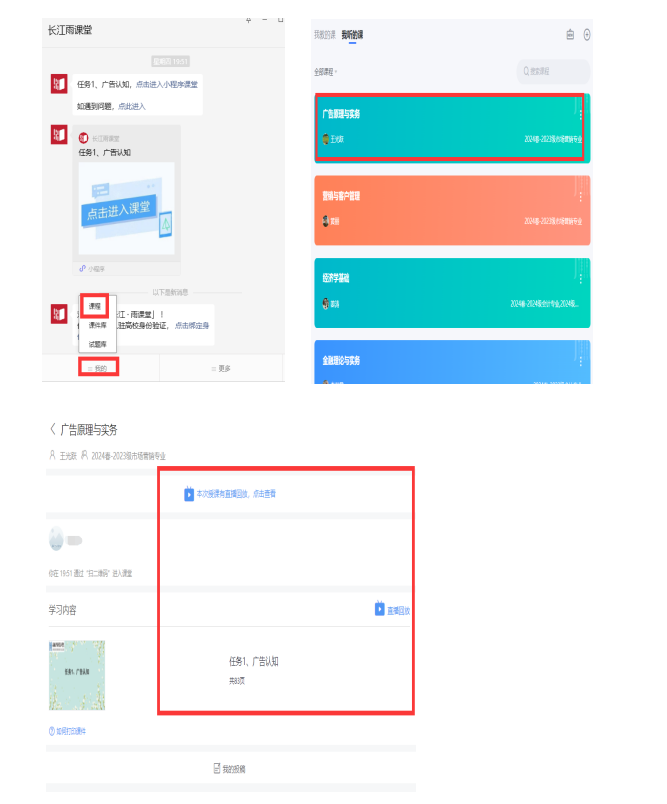The width and height of the screenshot is (667, 804).
Task: Open the 任务1 广告认知 slide thumbnail
Action: click(x=77, y=675)
